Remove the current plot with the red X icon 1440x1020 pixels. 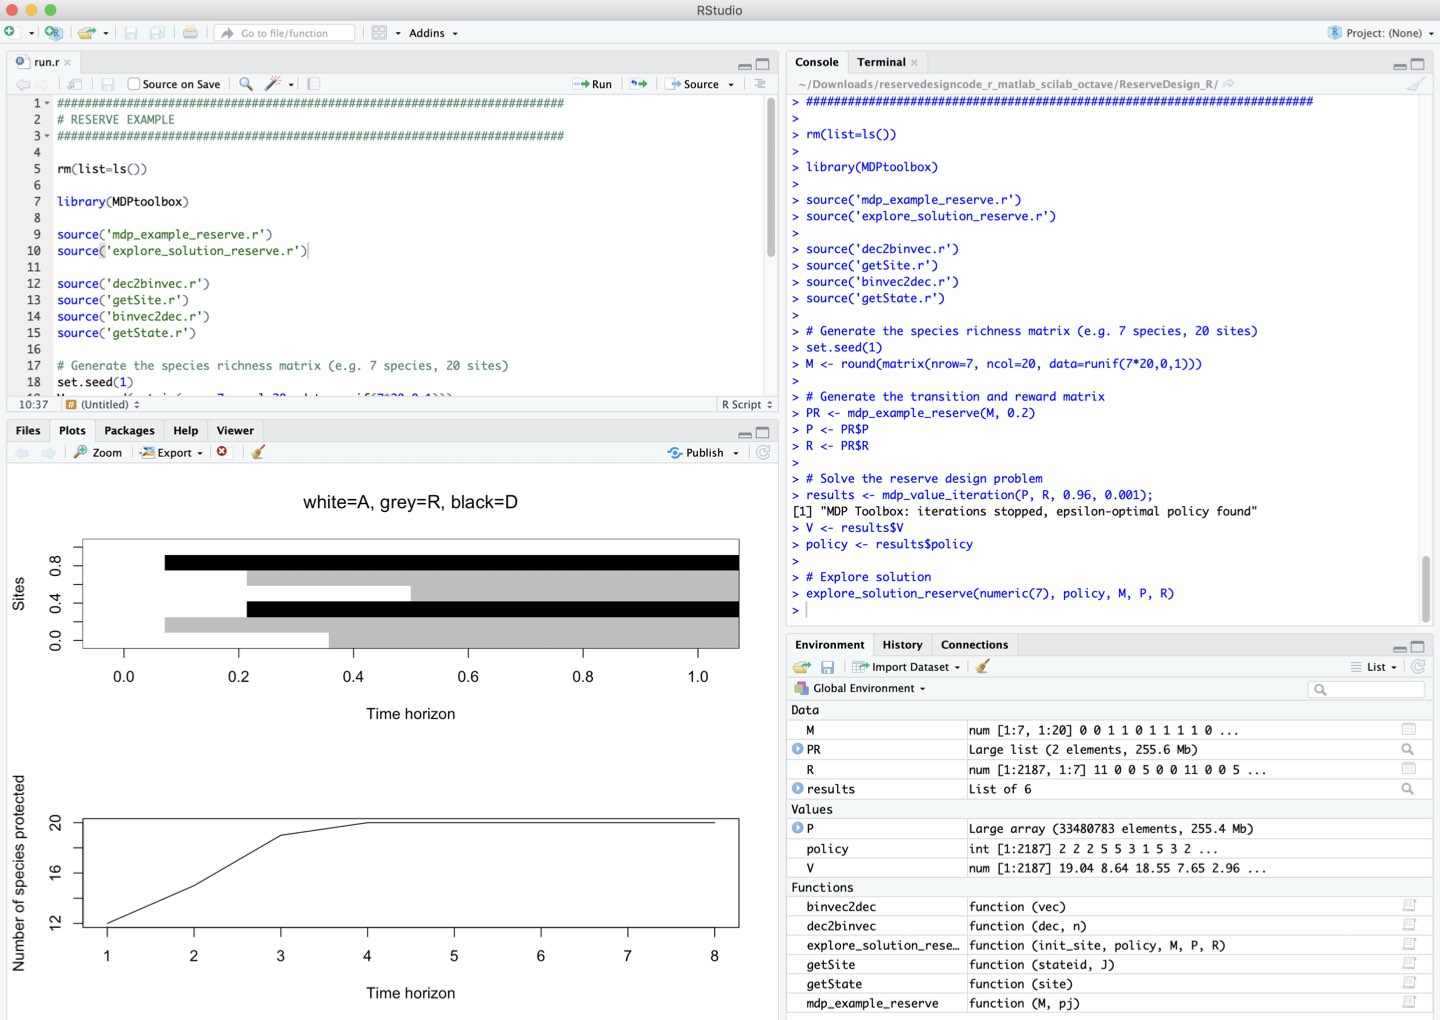pyautogui.click(x=222, y=452)
